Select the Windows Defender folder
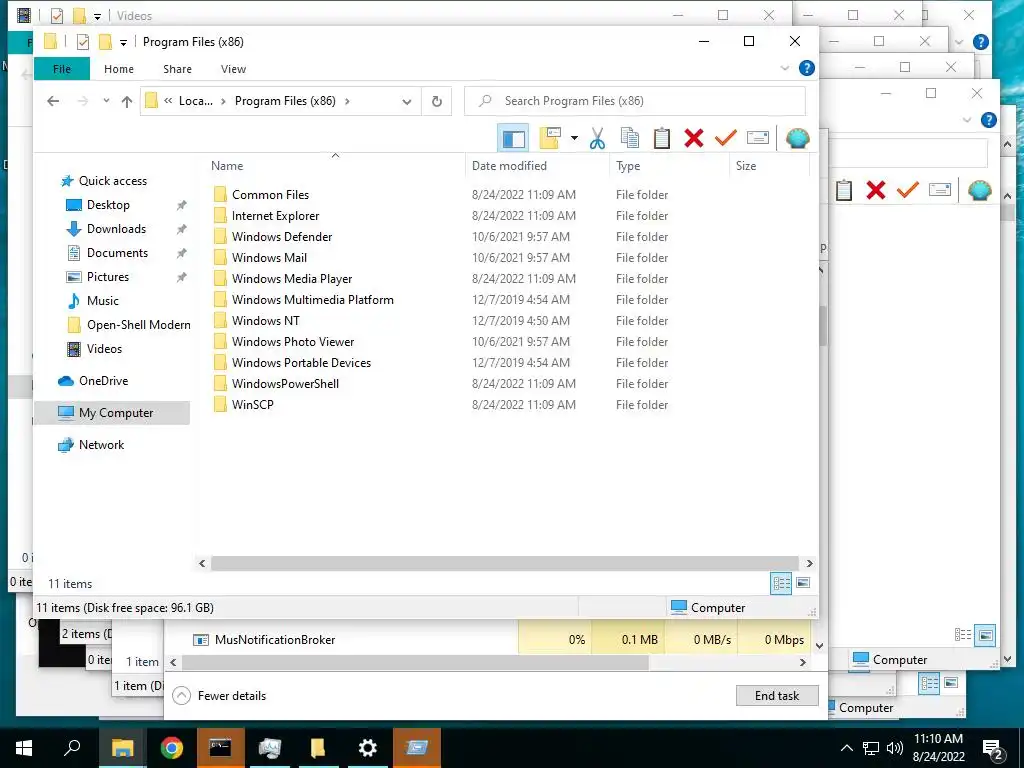Screen dimensions: 1024x768 (281, 237)
